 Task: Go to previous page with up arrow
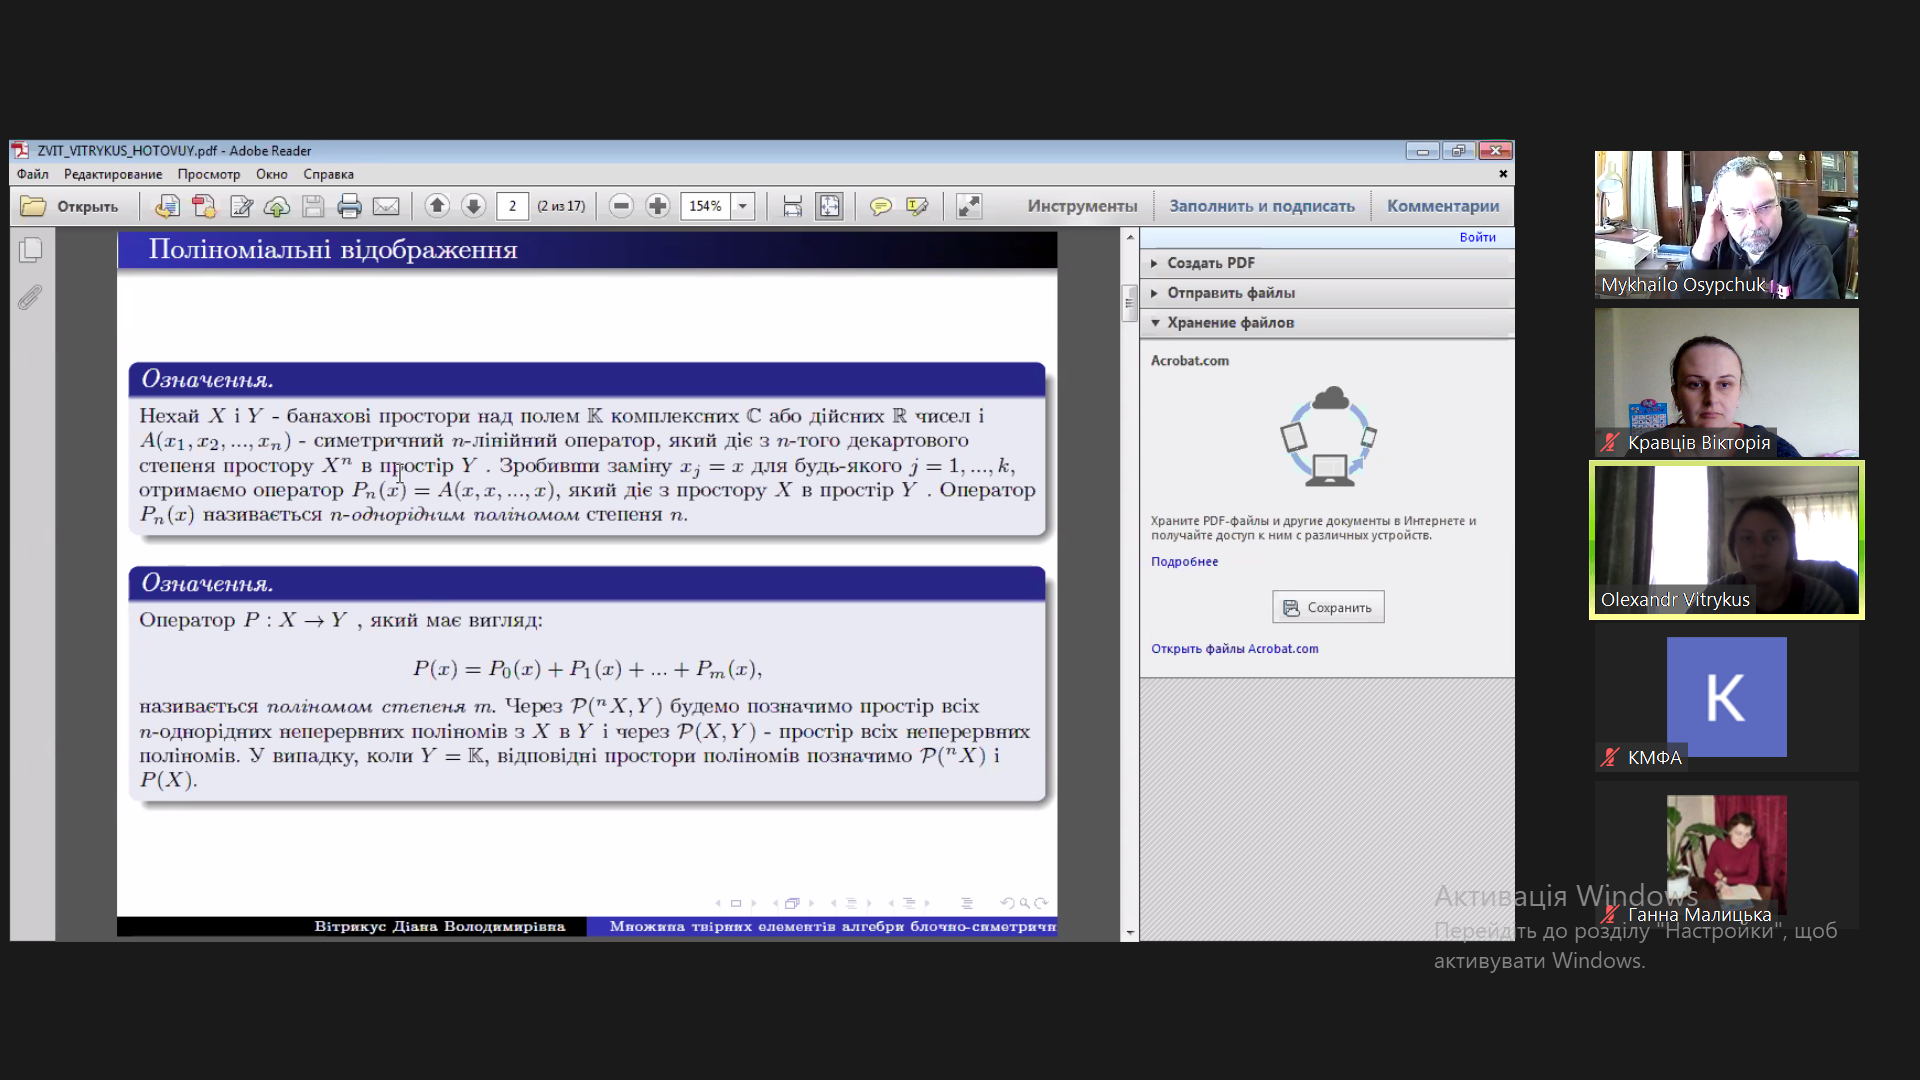tap(437, 206)
